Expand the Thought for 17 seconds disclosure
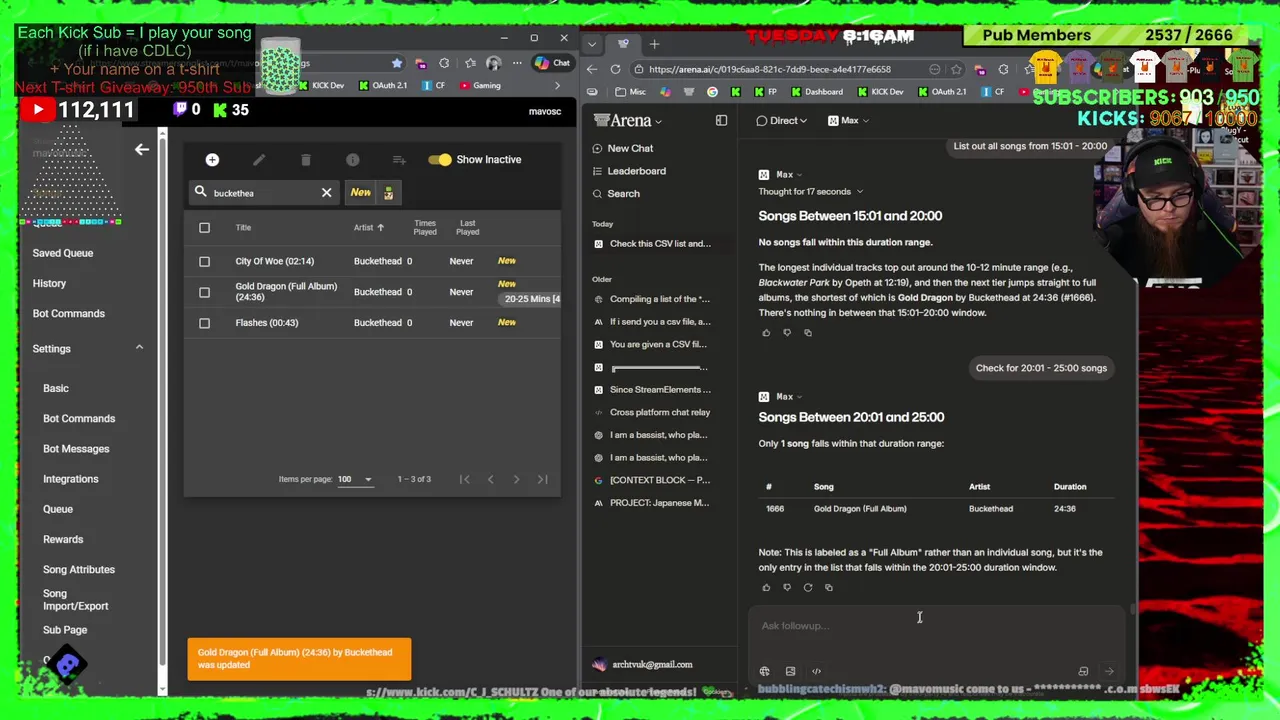The width and height of the screenshot is (1280, 720). [810, 191]
